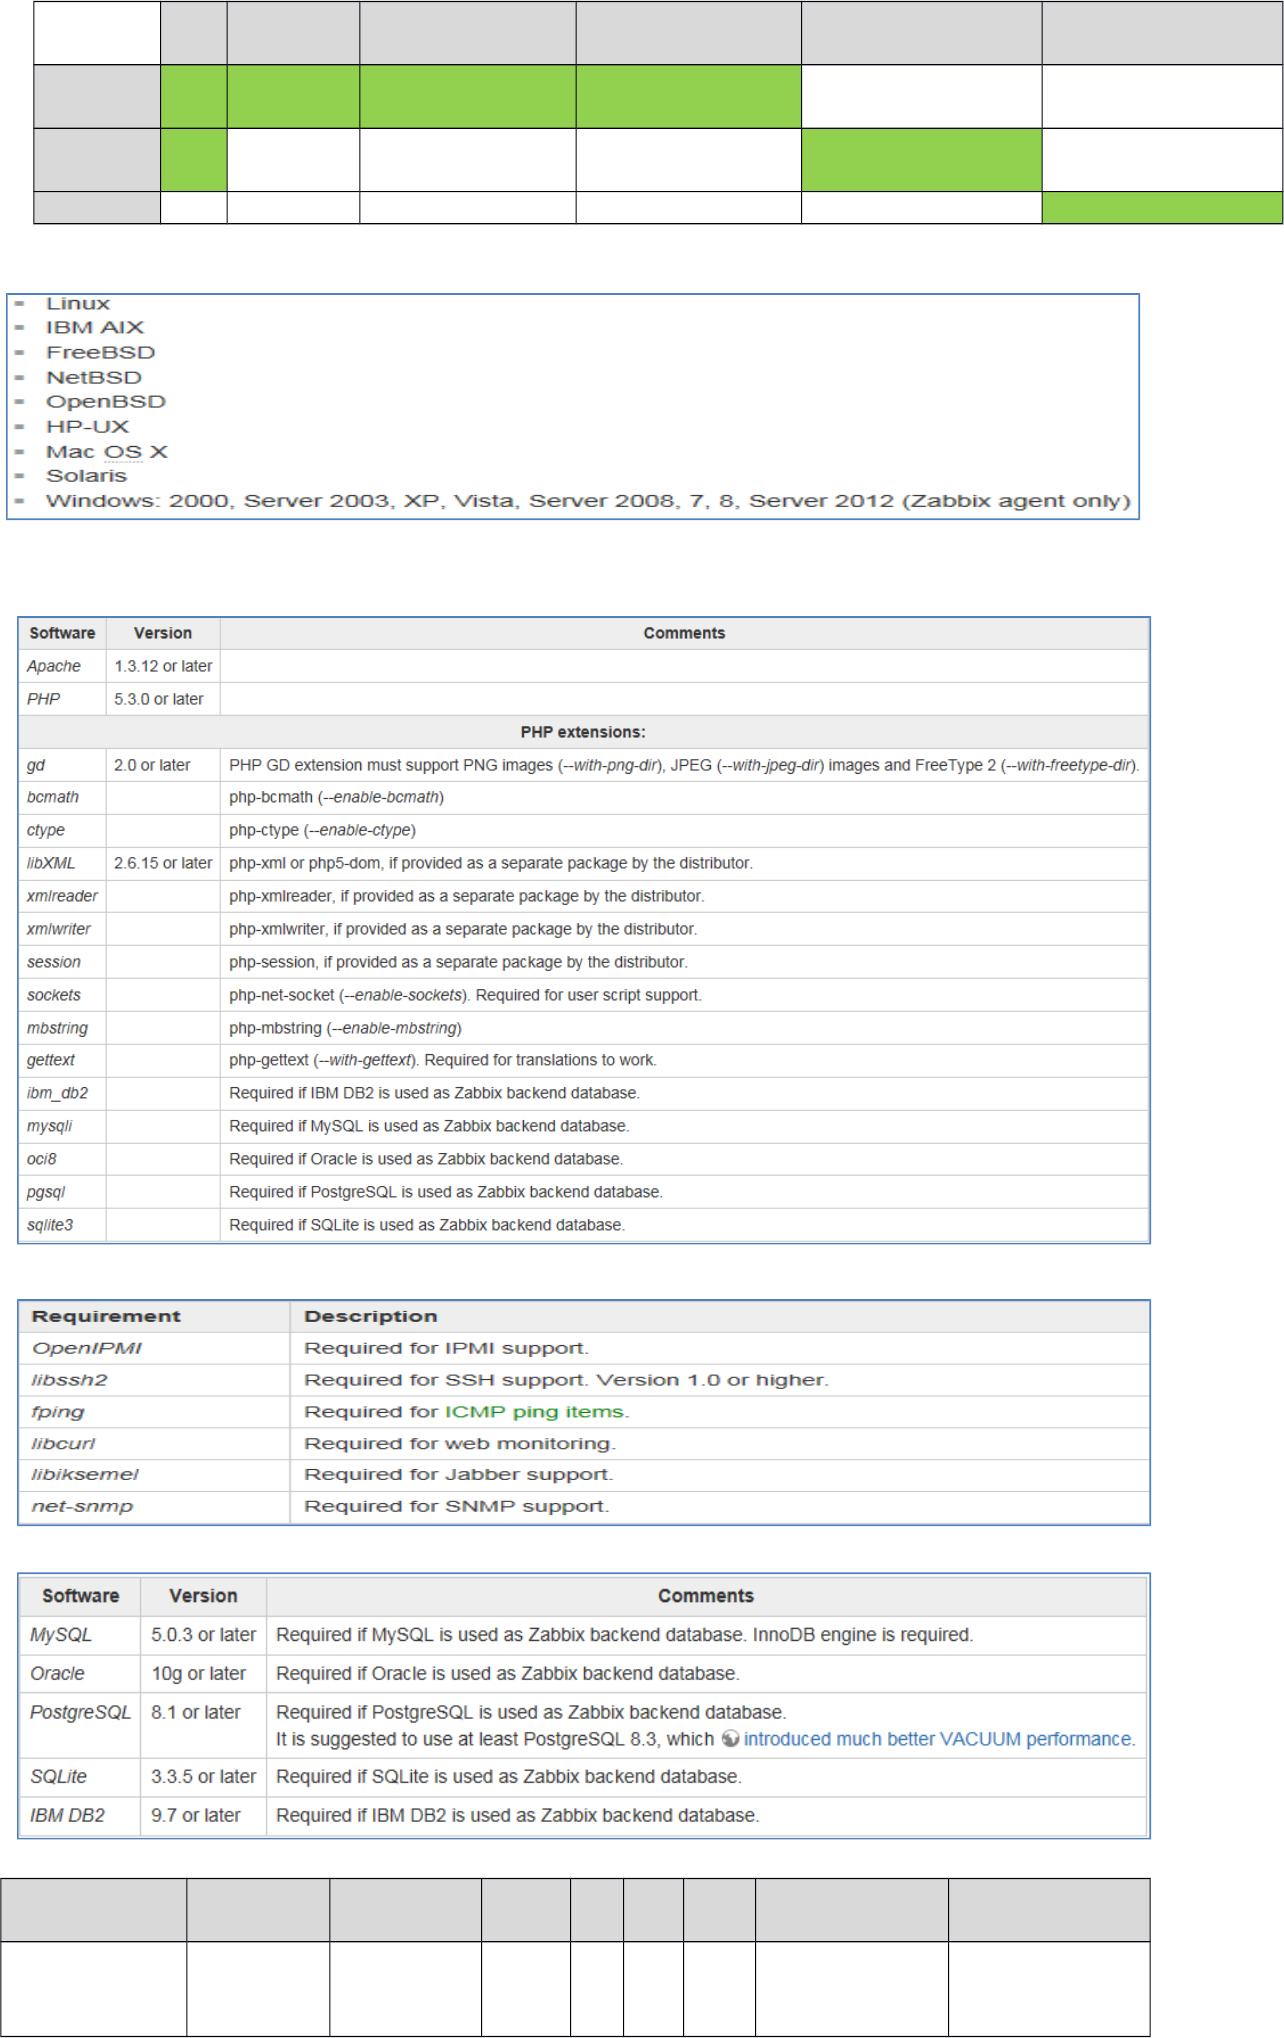Select the "sockets" extension cell

coord(62,995)
